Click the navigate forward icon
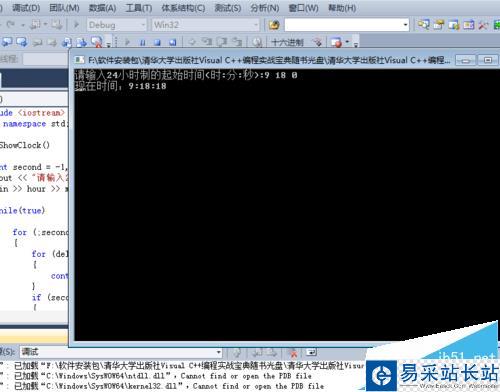This screenshot has width=500, height=392. [57, 25]
